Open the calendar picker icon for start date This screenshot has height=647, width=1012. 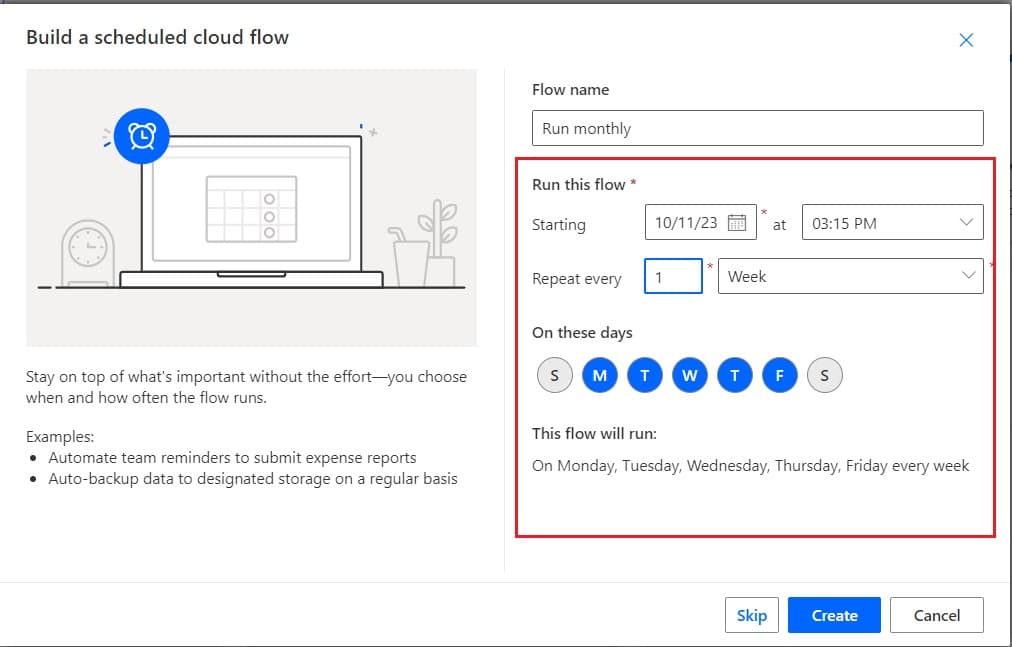[x=736, y=223]
